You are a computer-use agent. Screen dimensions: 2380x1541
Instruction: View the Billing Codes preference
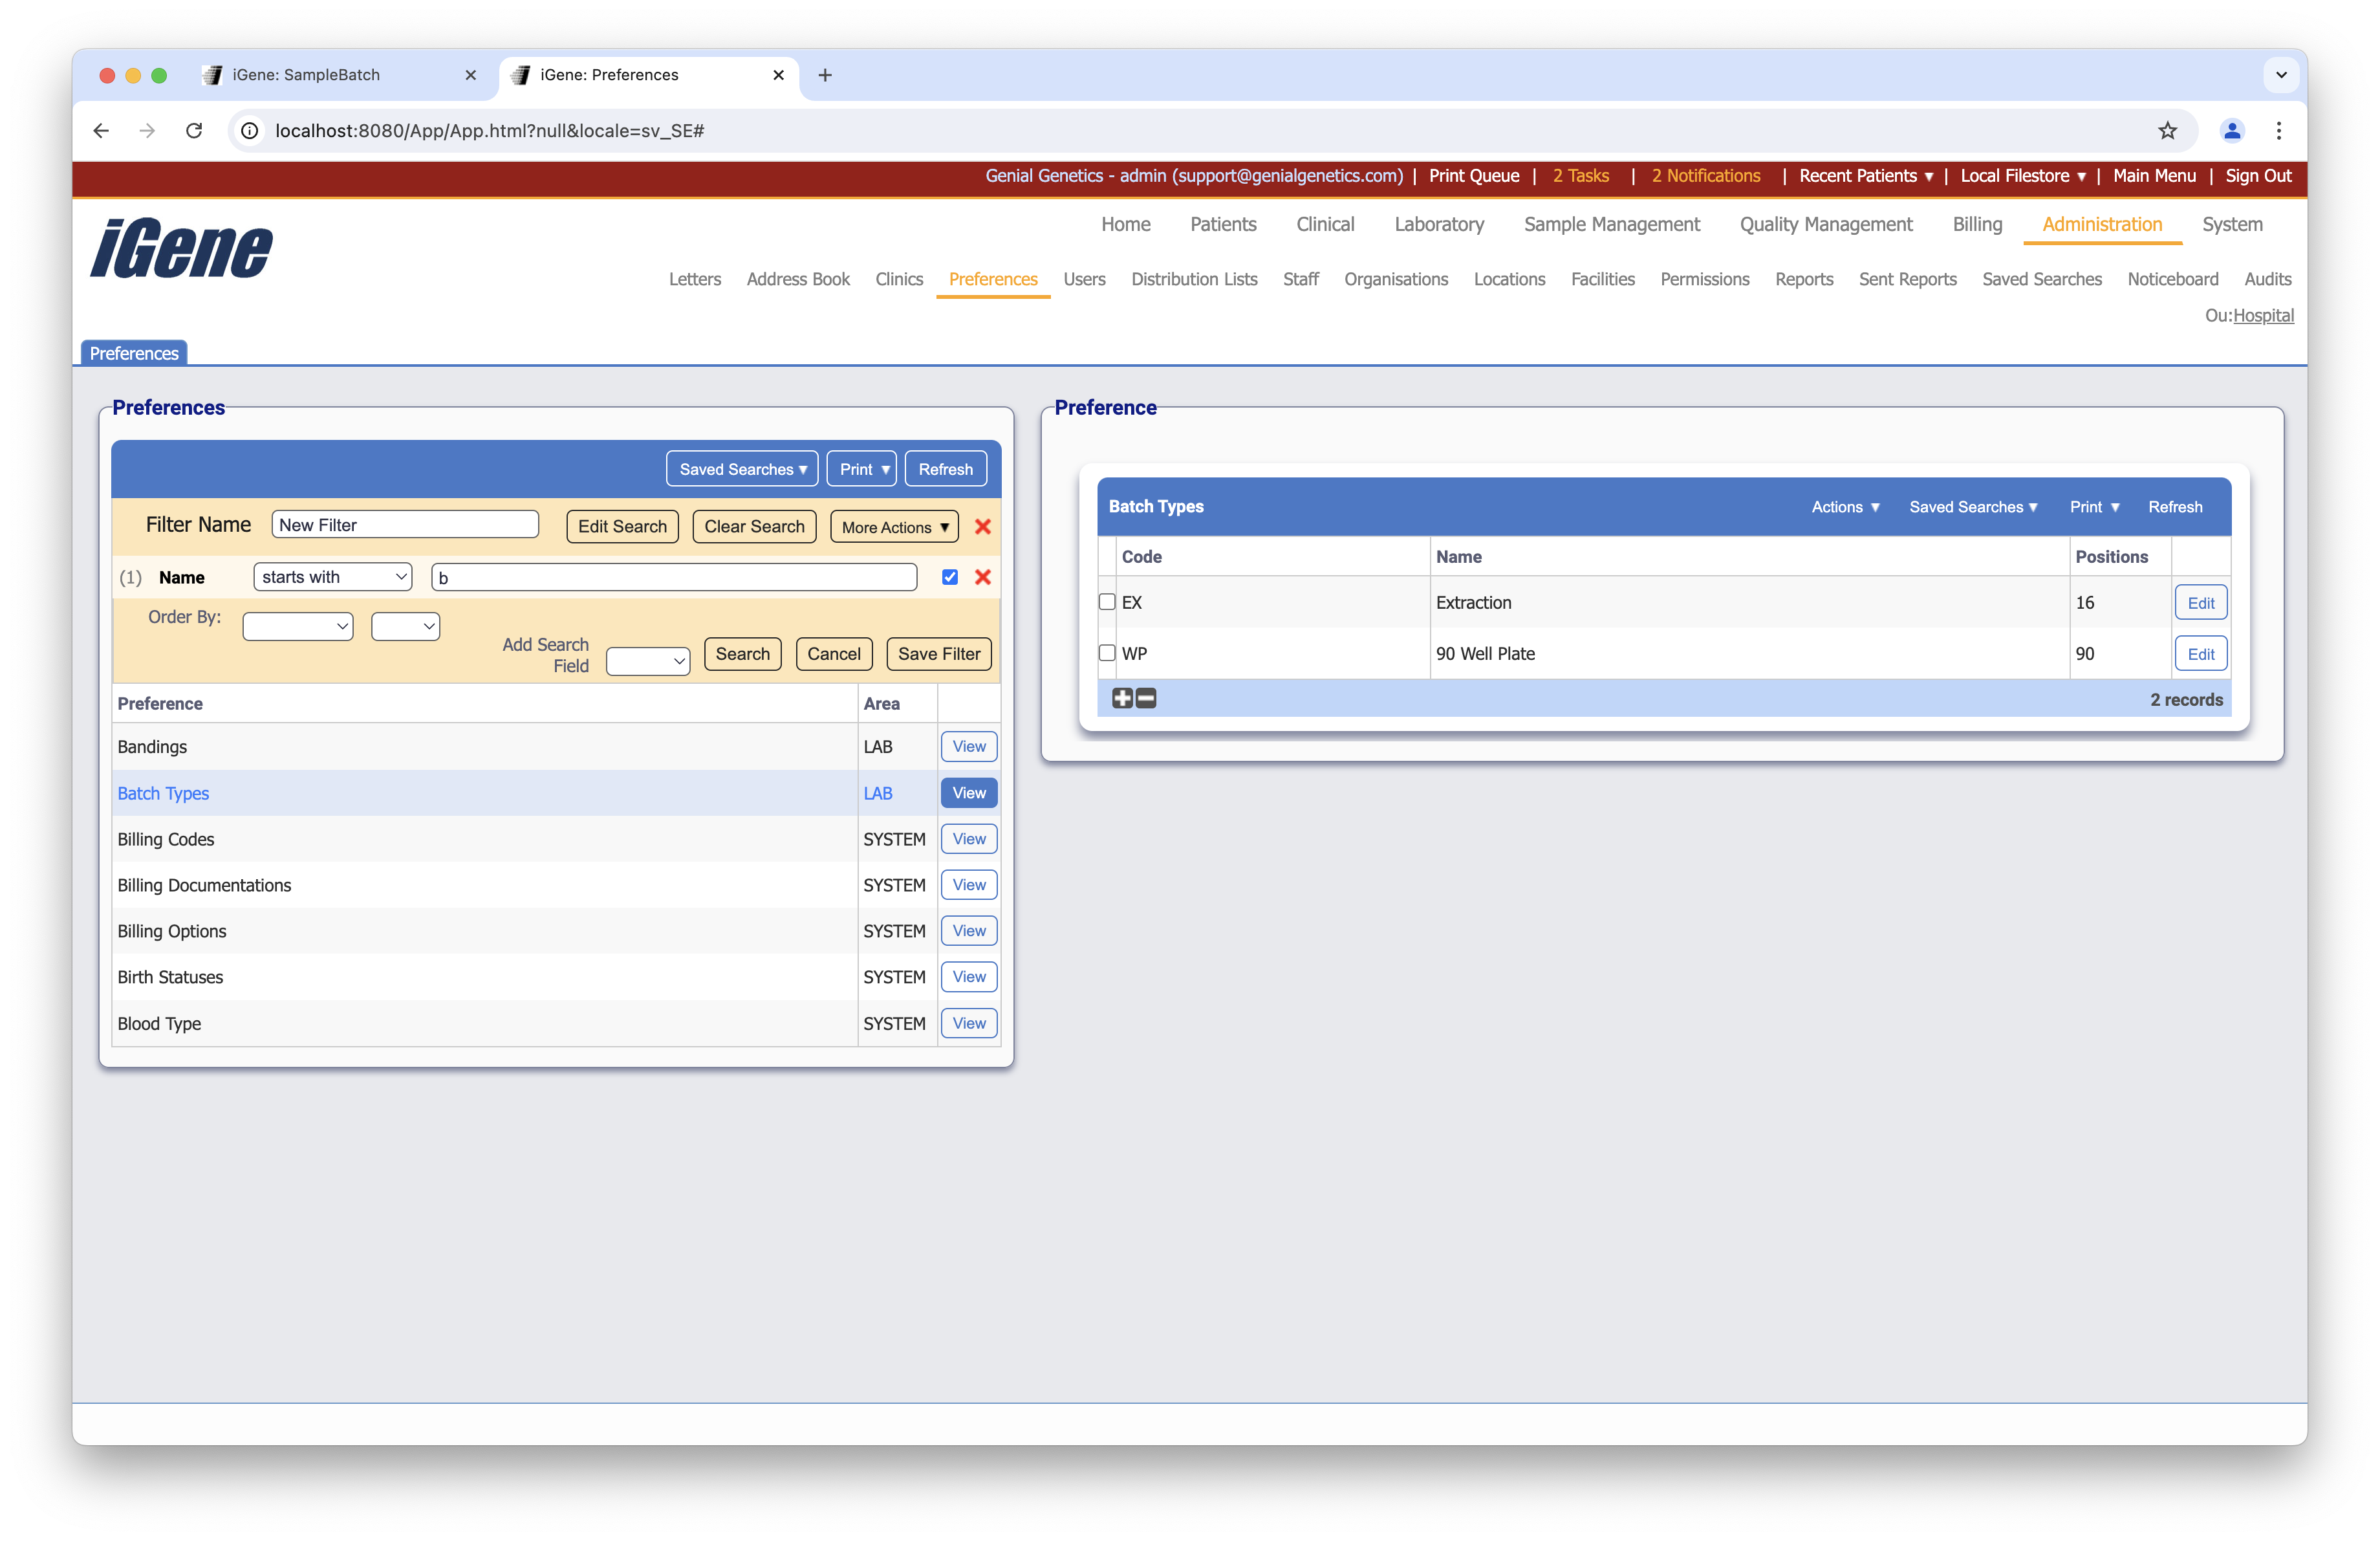968,839
